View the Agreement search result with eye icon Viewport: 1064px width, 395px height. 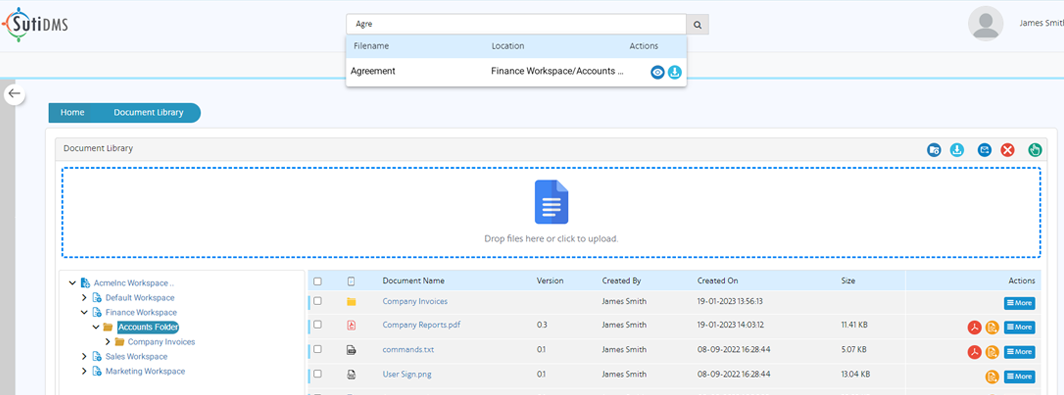(x=658, y=72)
